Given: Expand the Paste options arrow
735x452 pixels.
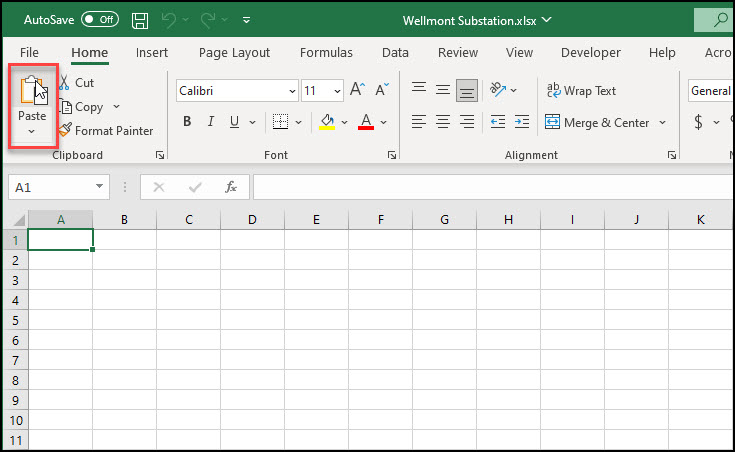Looking at the screenshot, I should [x=31, y=132].
